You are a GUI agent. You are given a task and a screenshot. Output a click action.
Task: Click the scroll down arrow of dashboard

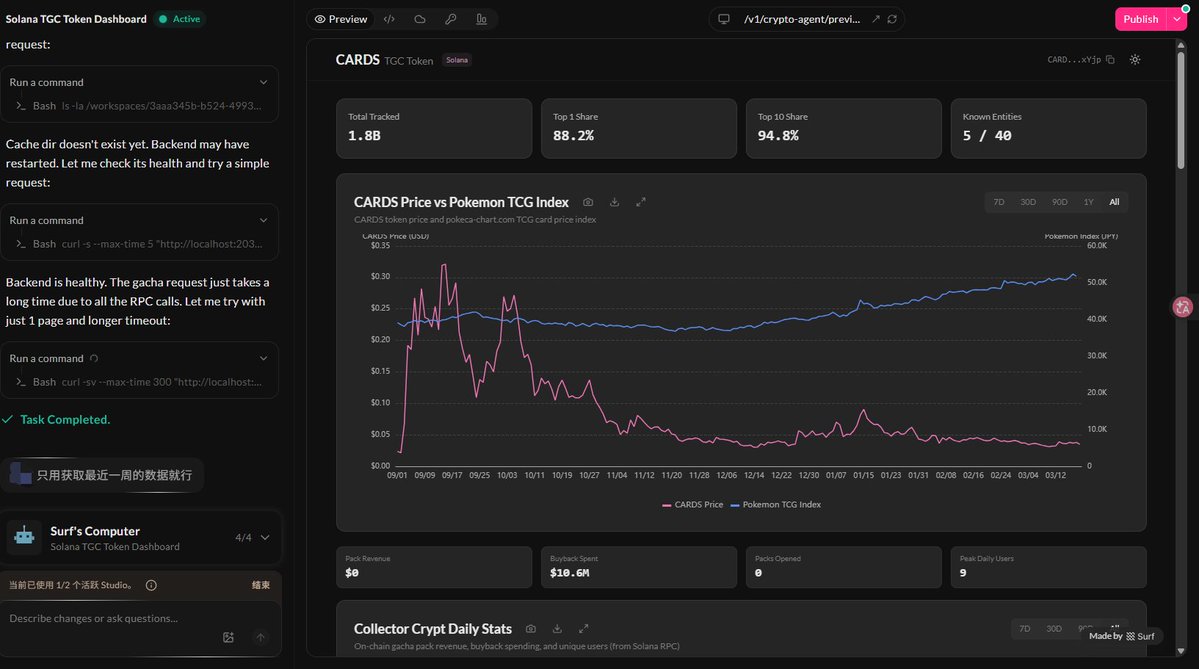[1181, 651]
